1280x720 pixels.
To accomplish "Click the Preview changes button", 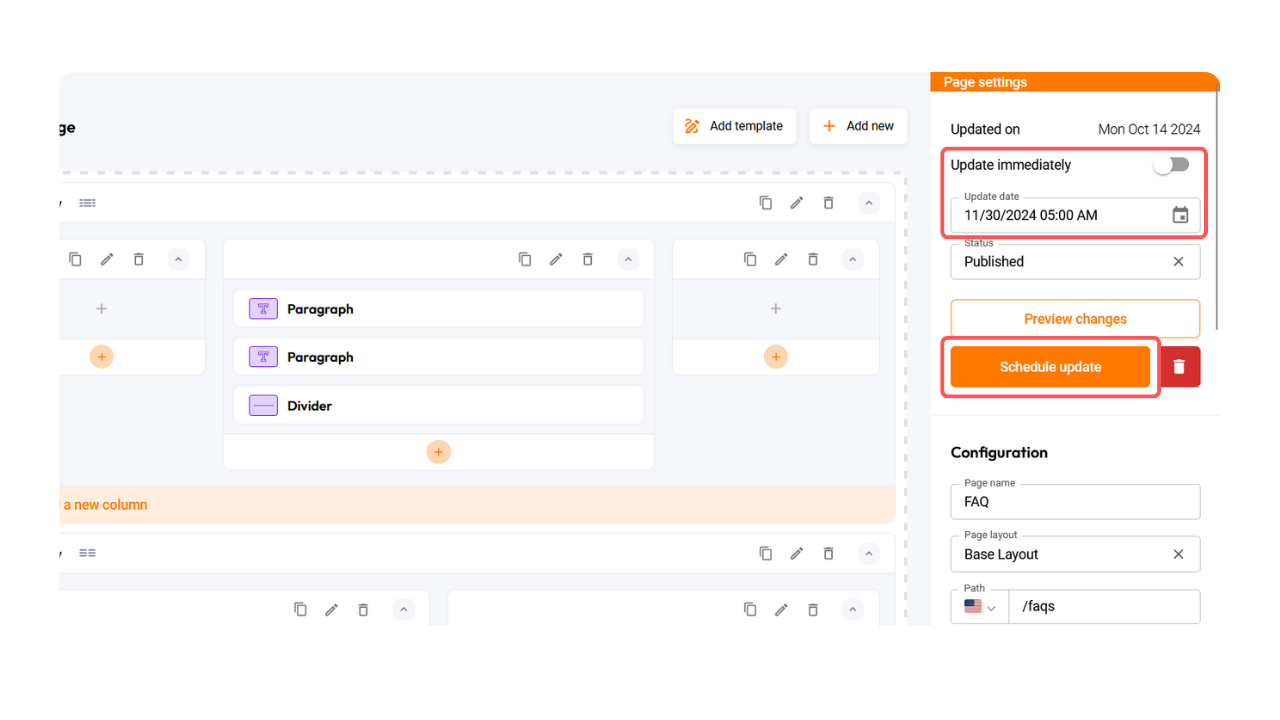I will 1075,319.
